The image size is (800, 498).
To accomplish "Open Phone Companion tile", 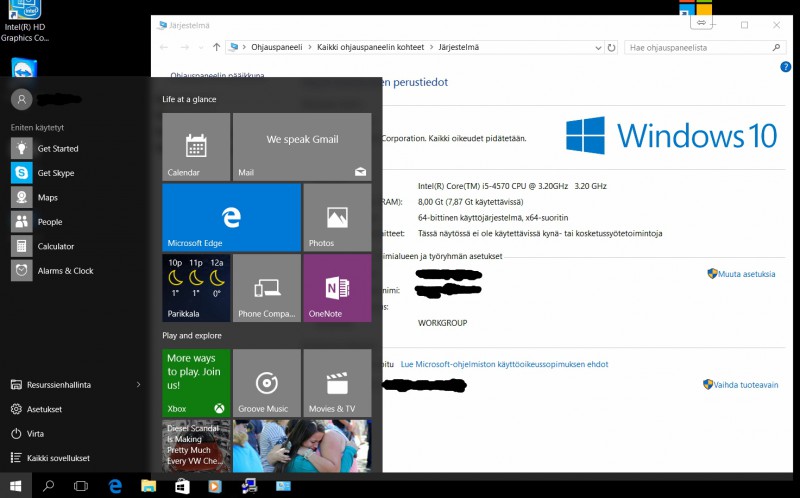I will click(x=266, y=288).
